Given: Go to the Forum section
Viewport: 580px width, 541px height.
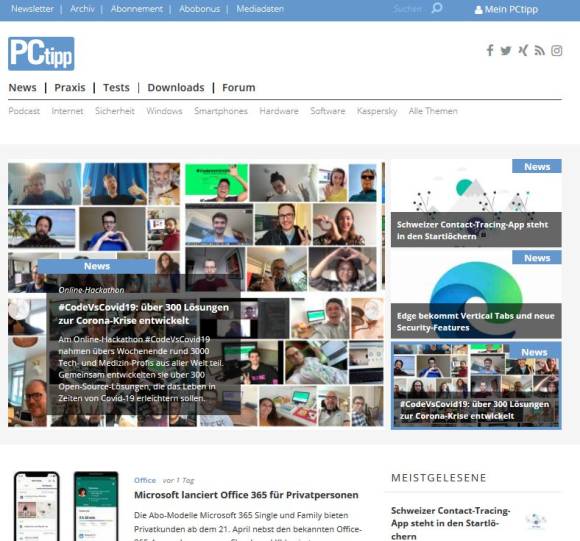Looking at the screenshot, I should pyautogui.click(x=239, y=88).
